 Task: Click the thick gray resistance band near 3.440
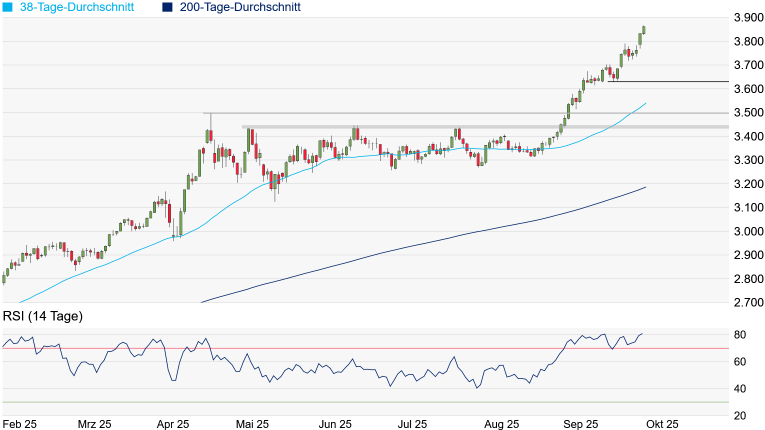click(x=485, y=127)
